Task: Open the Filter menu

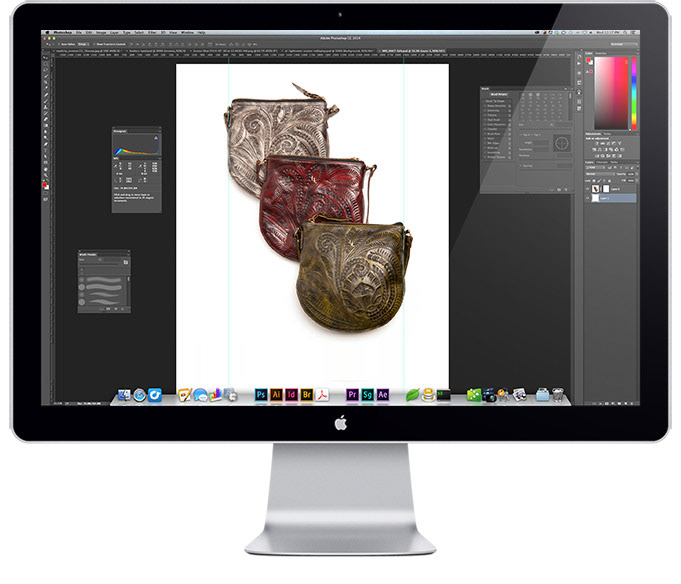Action: tap(152, 33)
